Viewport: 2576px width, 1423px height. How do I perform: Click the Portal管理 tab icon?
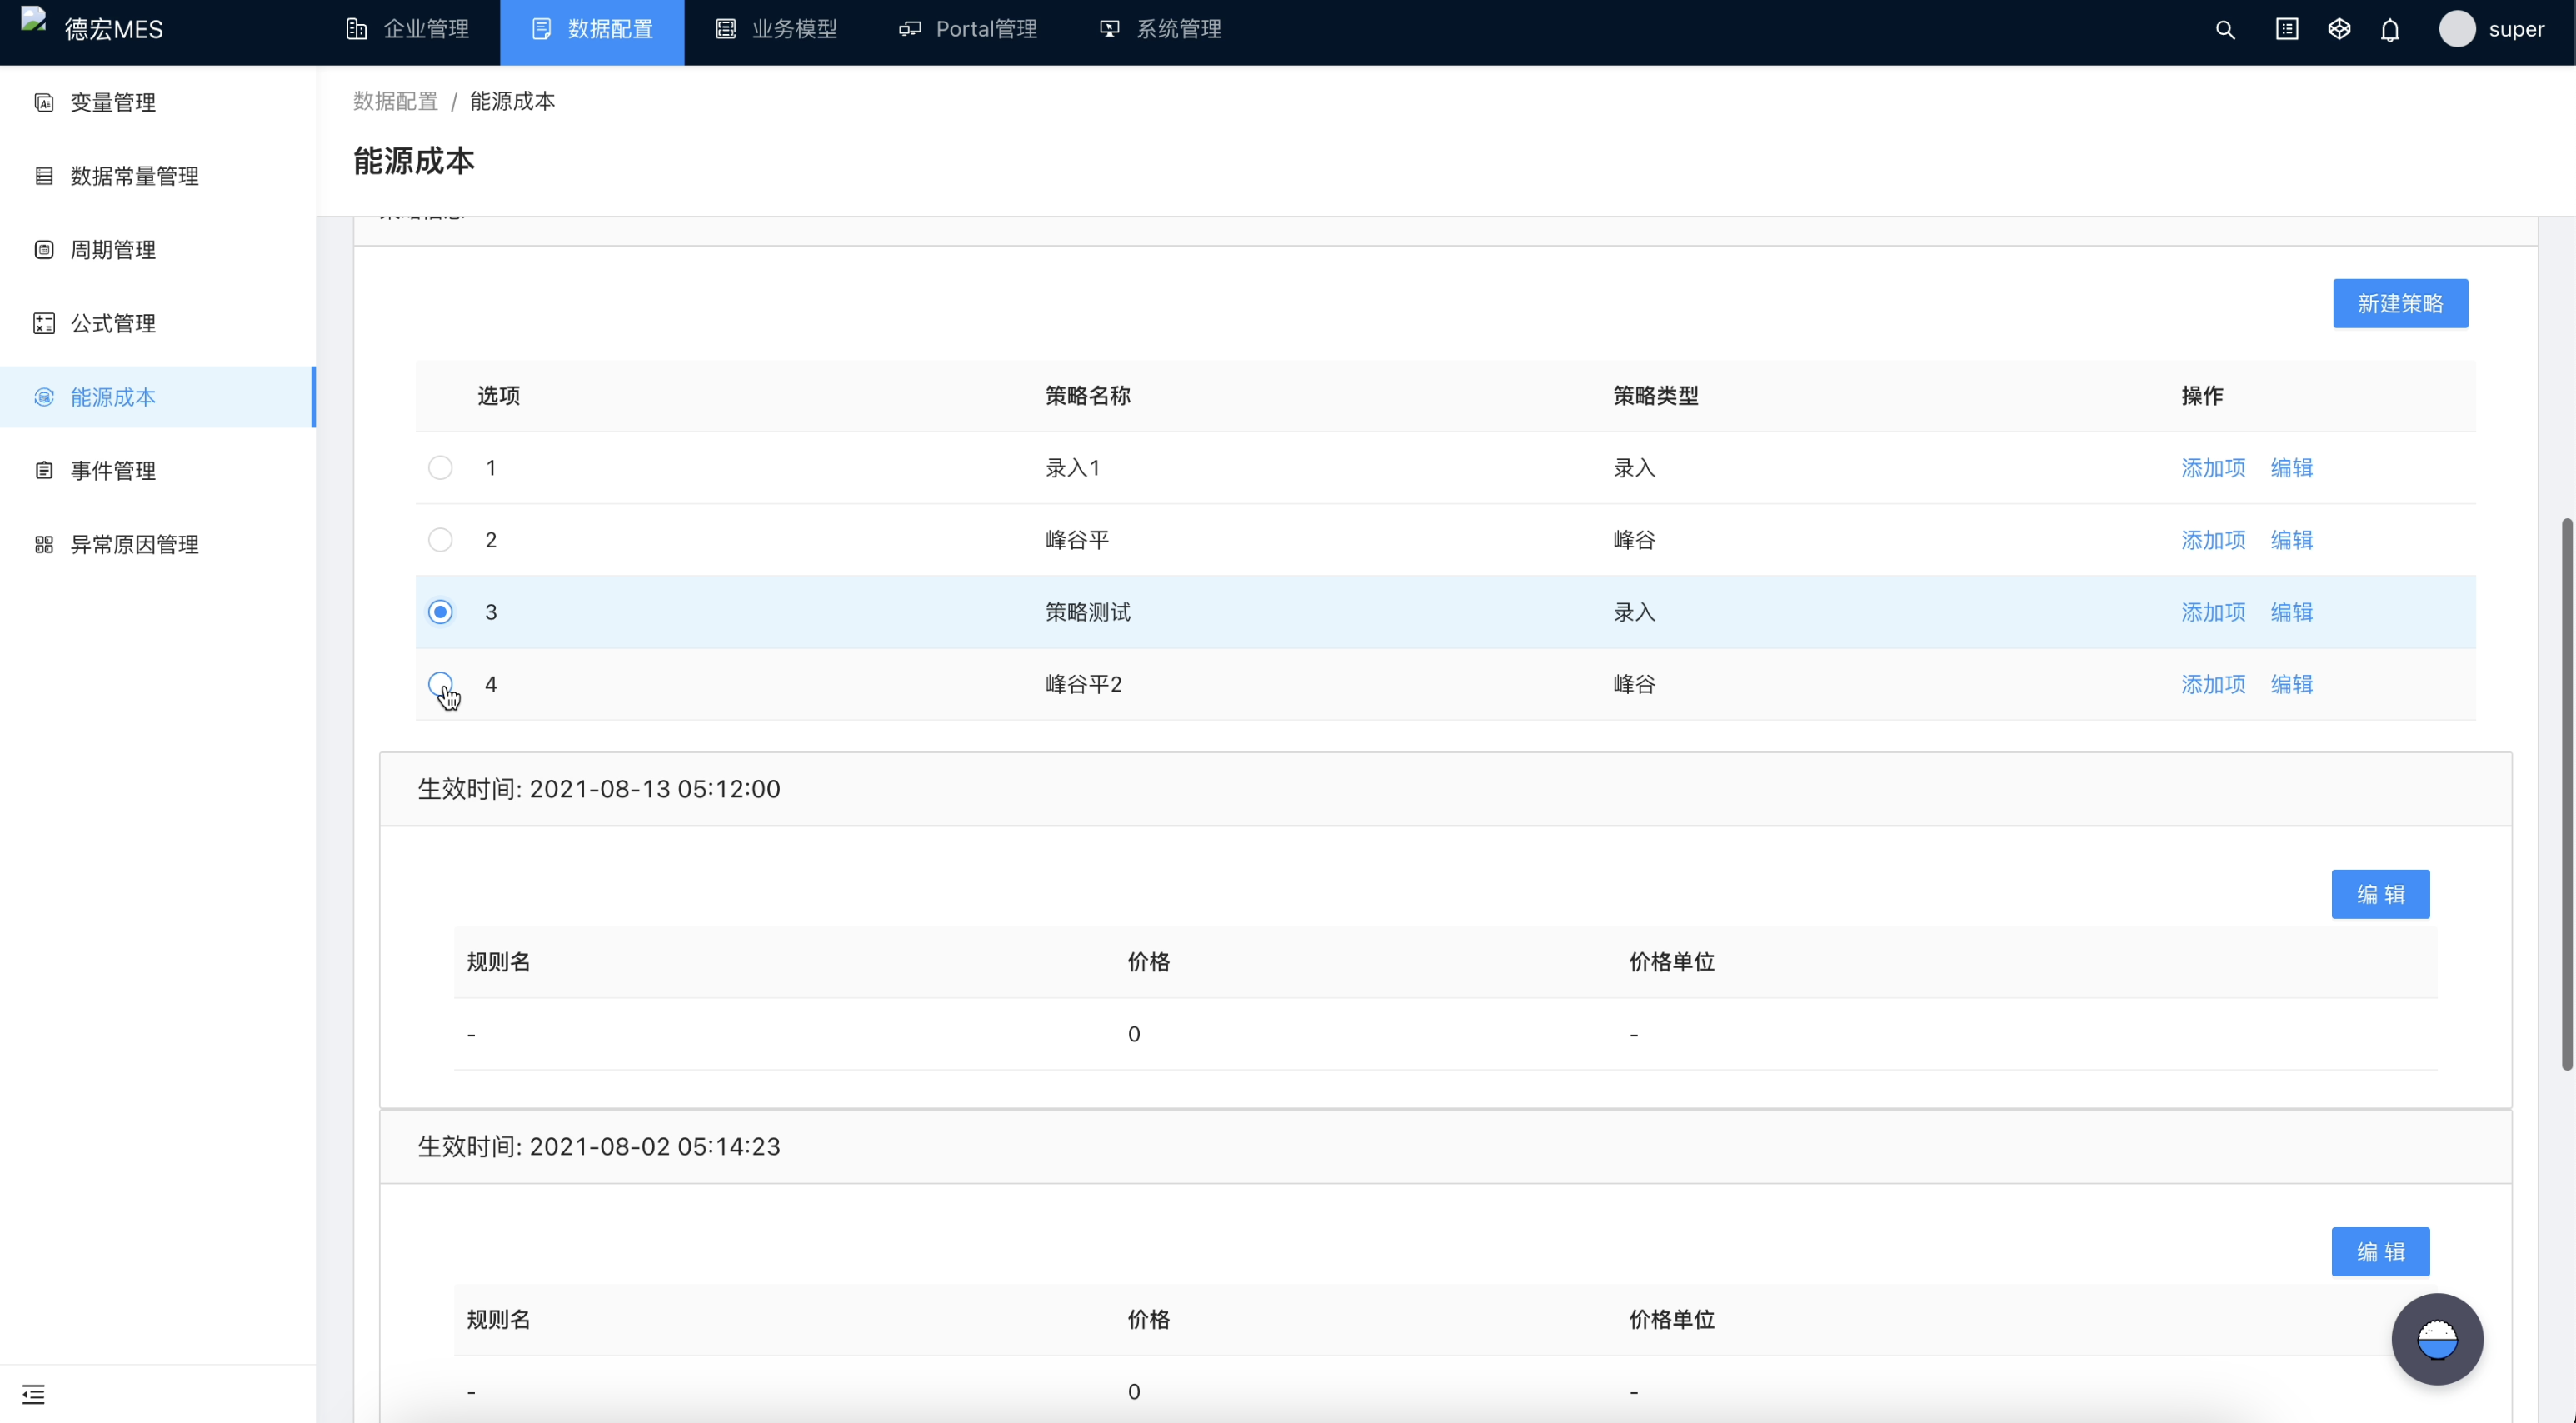pos(910,29)
